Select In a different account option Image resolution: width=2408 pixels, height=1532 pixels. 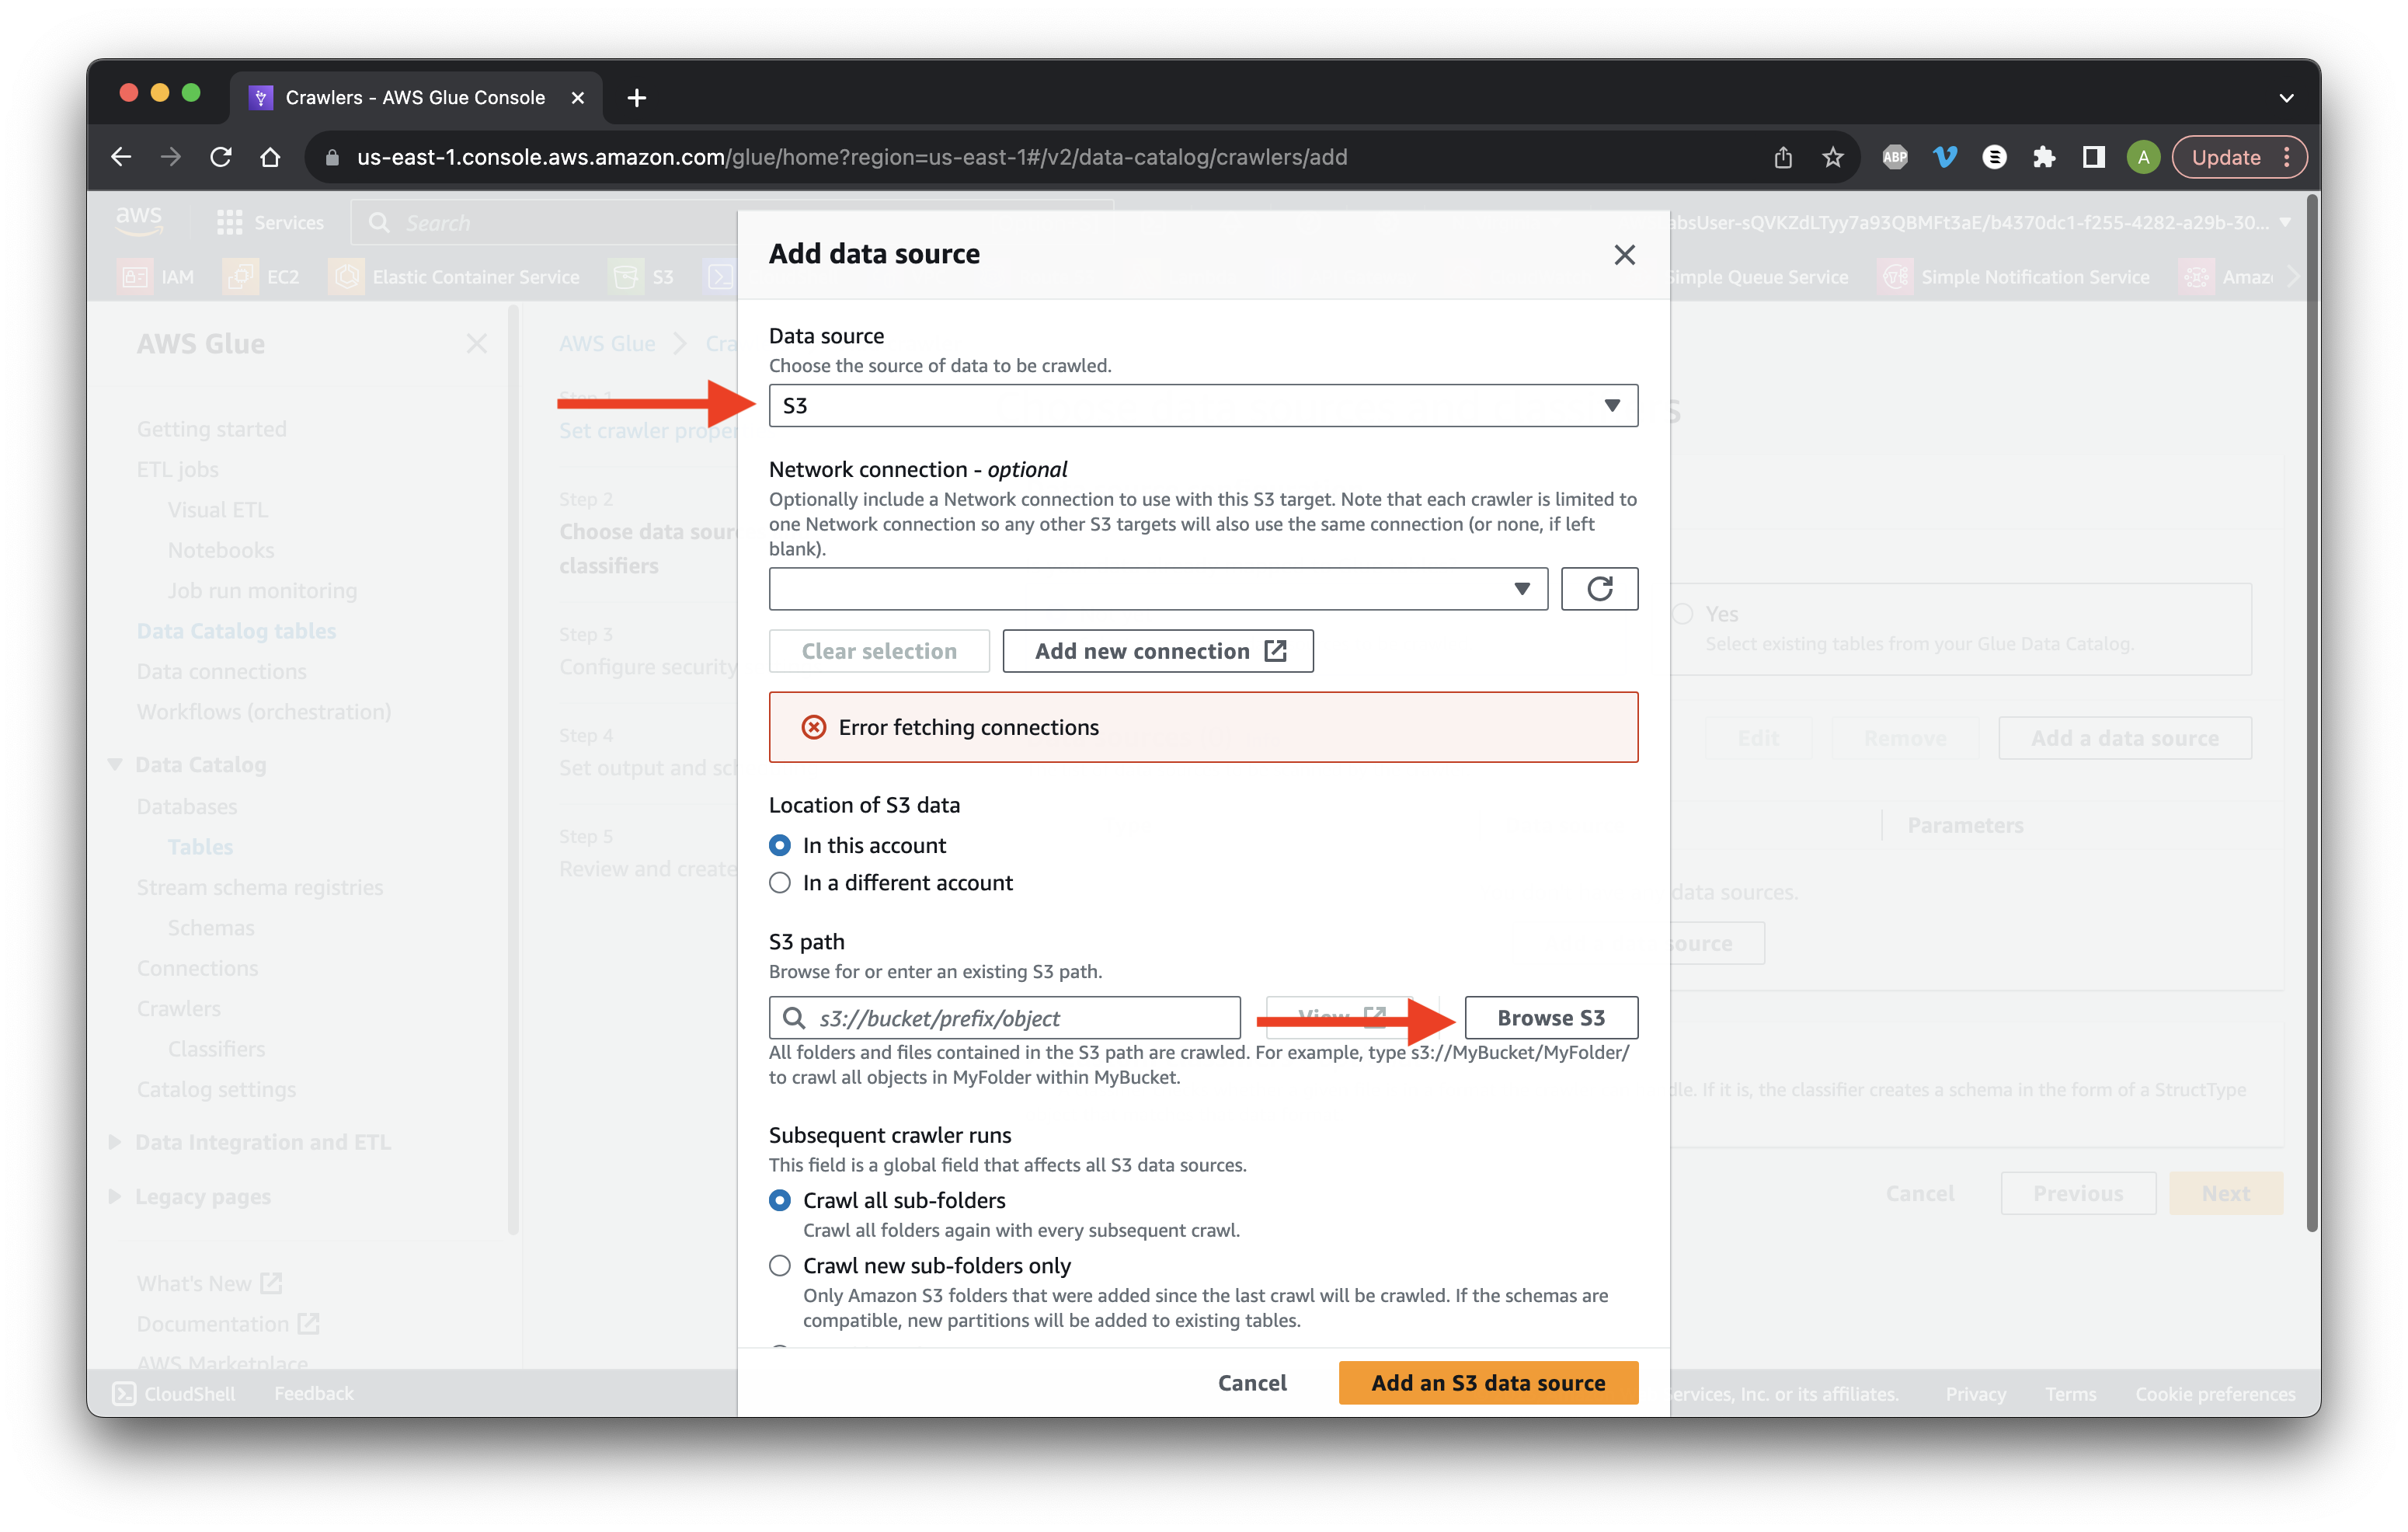(x=780, y=882)
